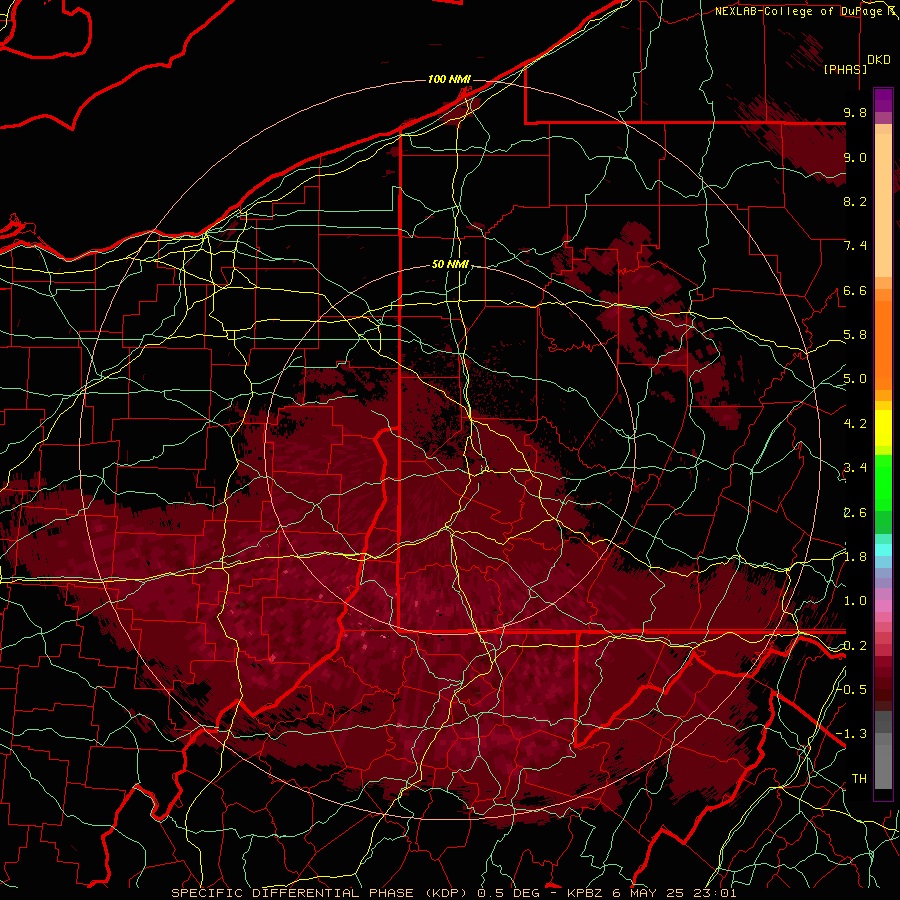Viewport: 900px width, 900px height.
Task: Click the 6 MAY 25 23:01 timestamp
Action: (675, 893)
